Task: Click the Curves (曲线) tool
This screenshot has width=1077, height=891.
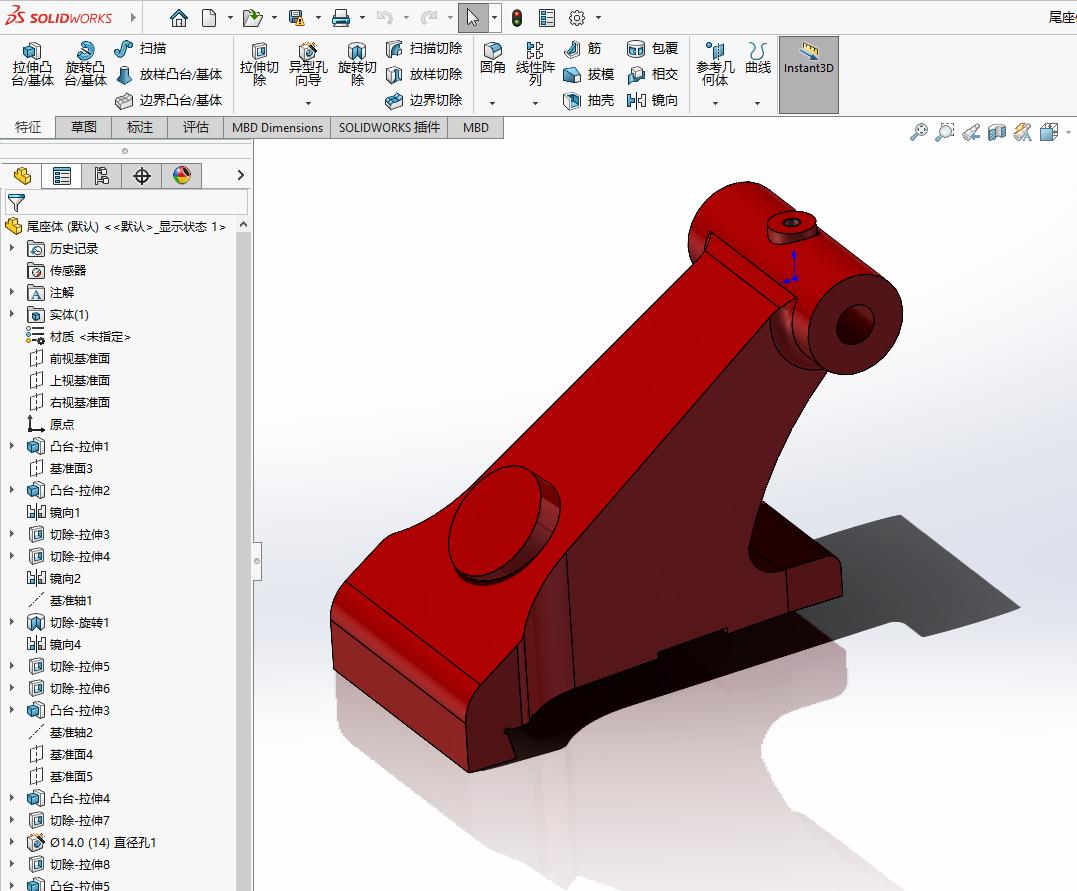Action: pos(758,58)
